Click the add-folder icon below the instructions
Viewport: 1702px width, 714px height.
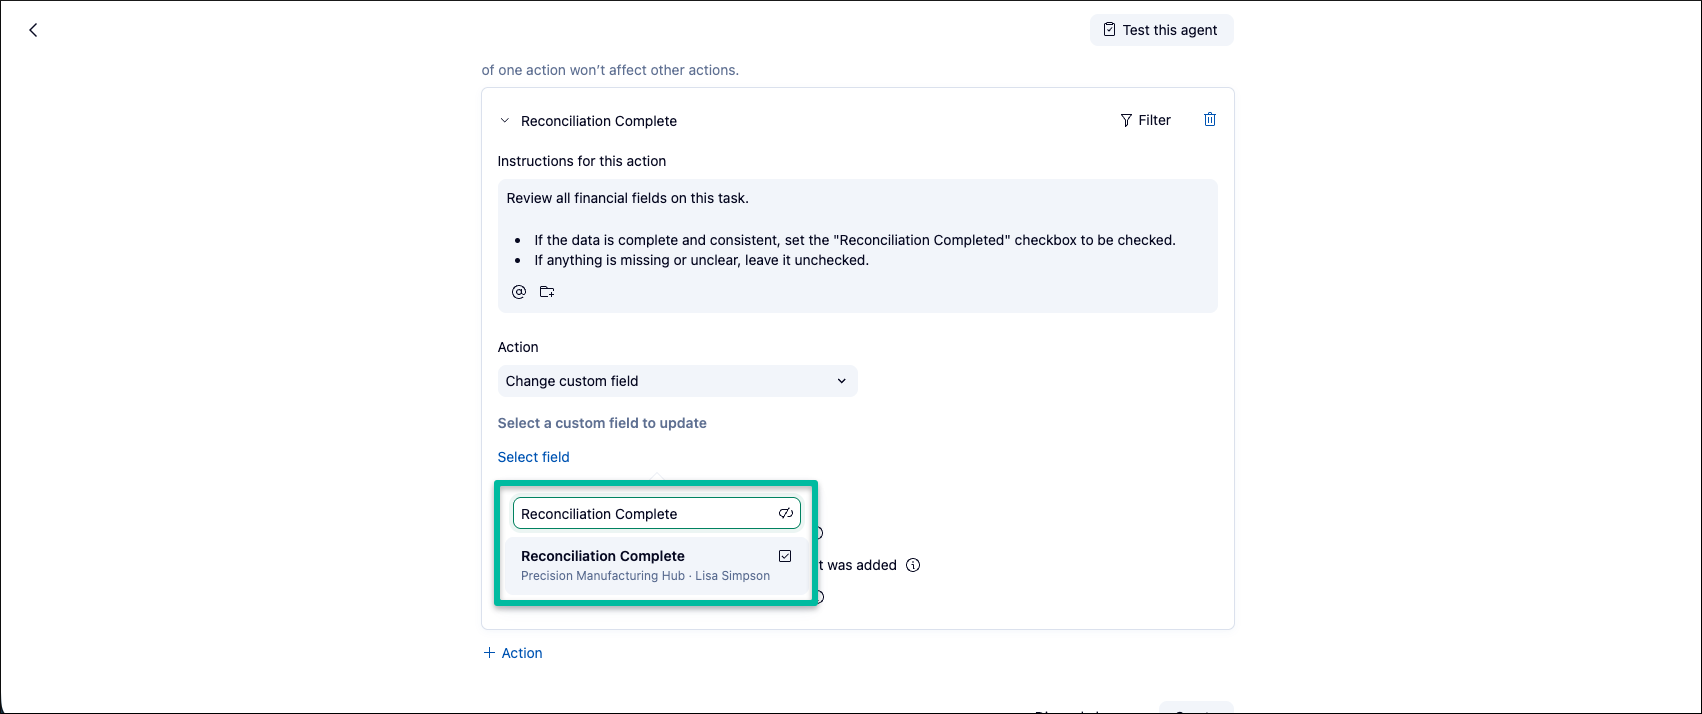coord(547,292)
